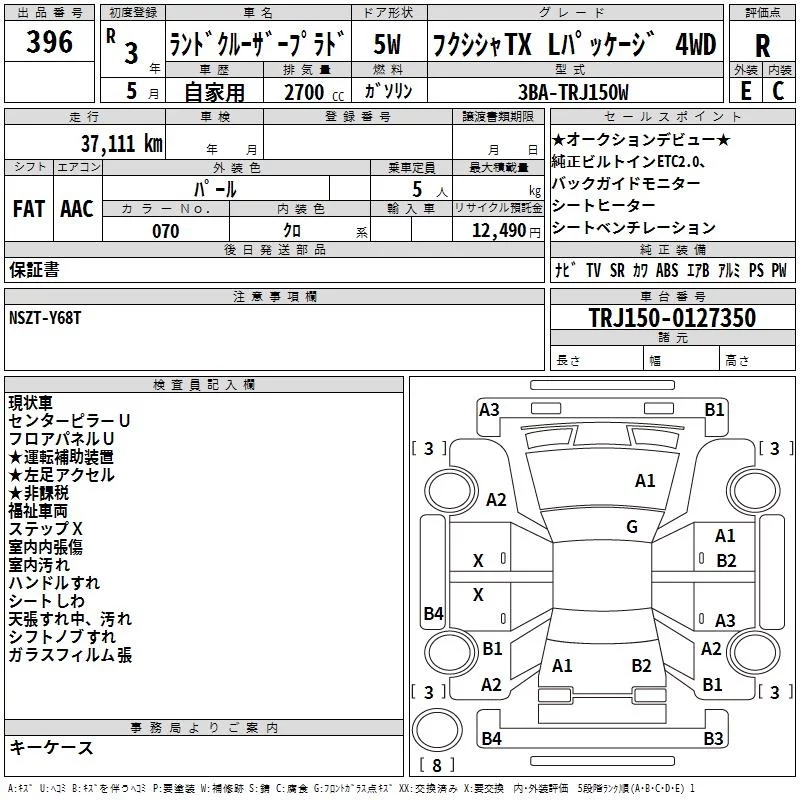Click ★非課税 note
800x800 pixels.
pos(38,492)
